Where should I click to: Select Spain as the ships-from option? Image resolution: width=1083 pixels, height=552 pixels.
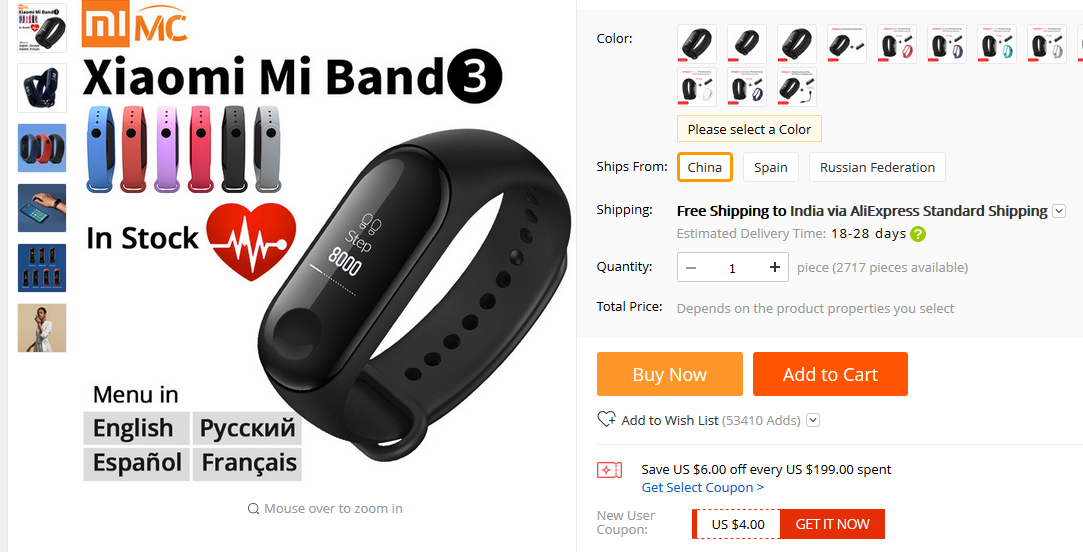[x=771, y=167]
